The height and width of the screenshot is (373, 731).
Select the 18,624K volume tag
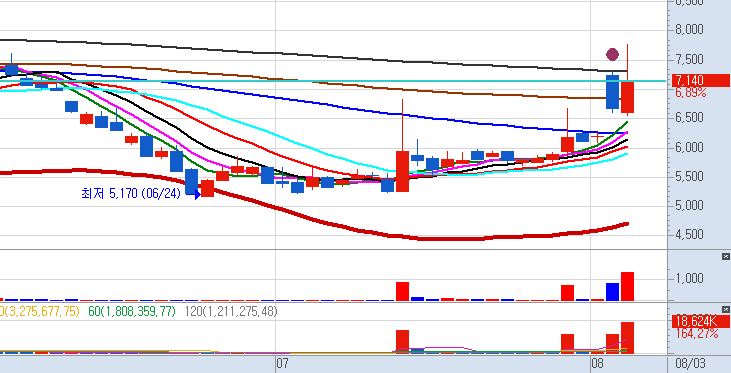click(700, 321)
